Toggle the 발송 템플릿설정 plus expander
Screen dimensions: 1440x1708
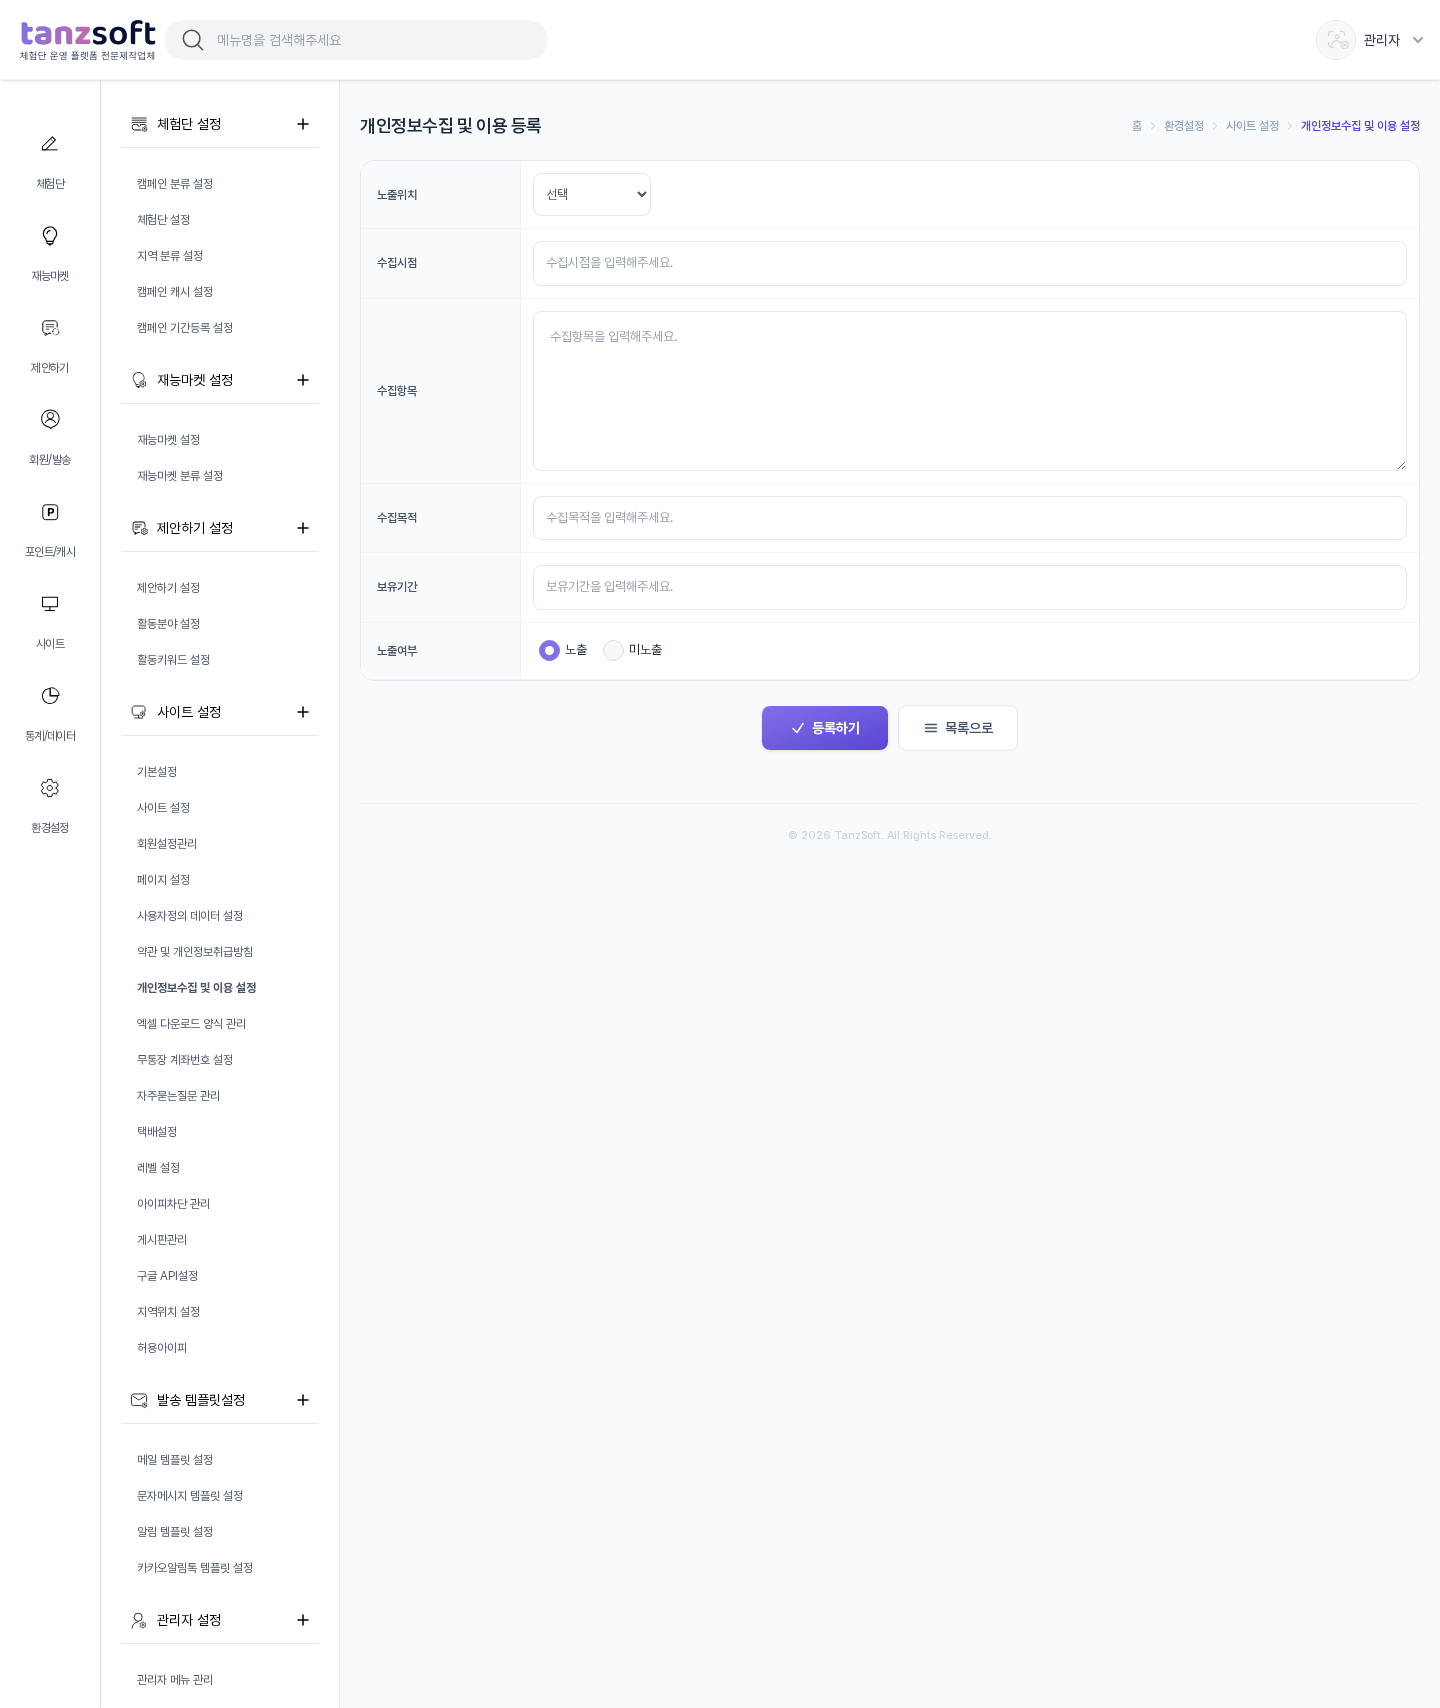[x=303, y=1400]
